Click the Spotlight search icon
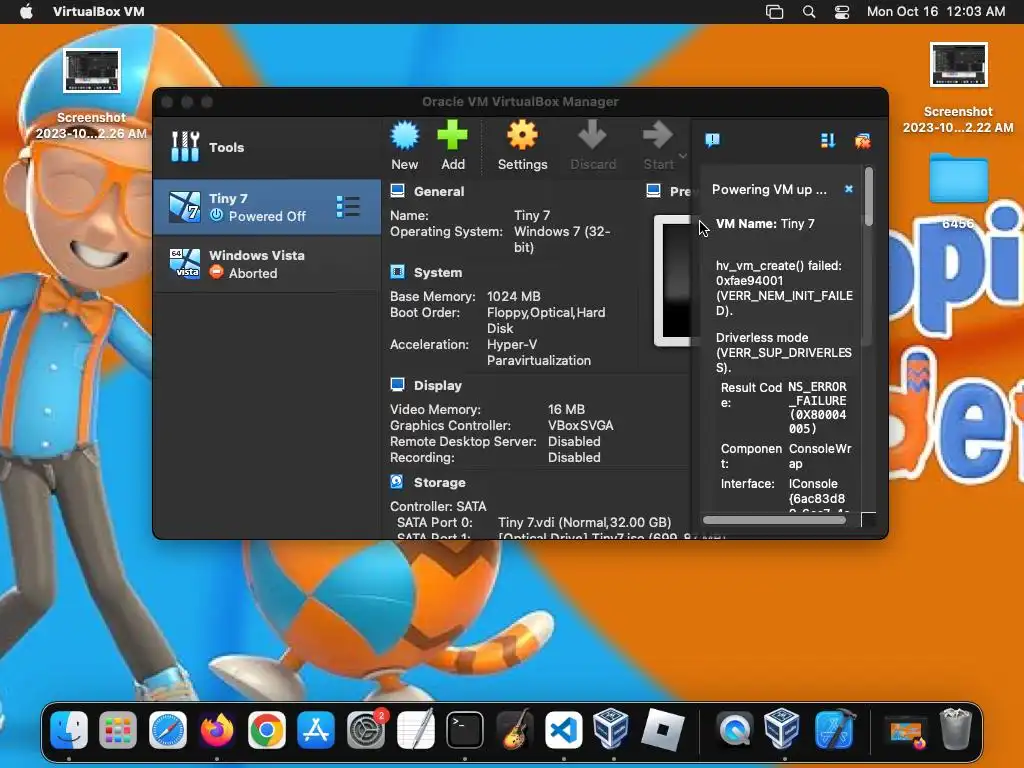 pos(808,12)
